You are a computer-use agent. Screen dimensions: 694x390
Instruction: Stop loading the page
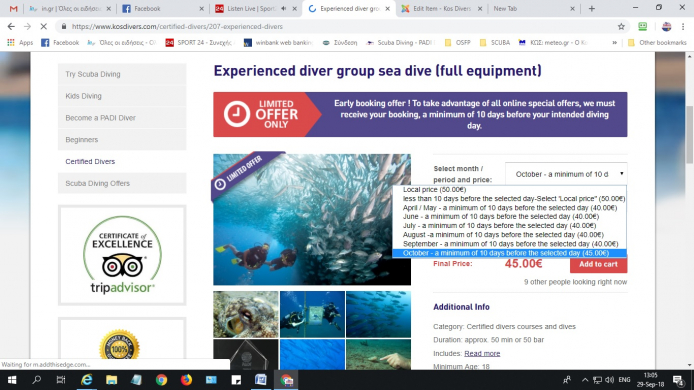pyautogui.click(x=43, y=27)
